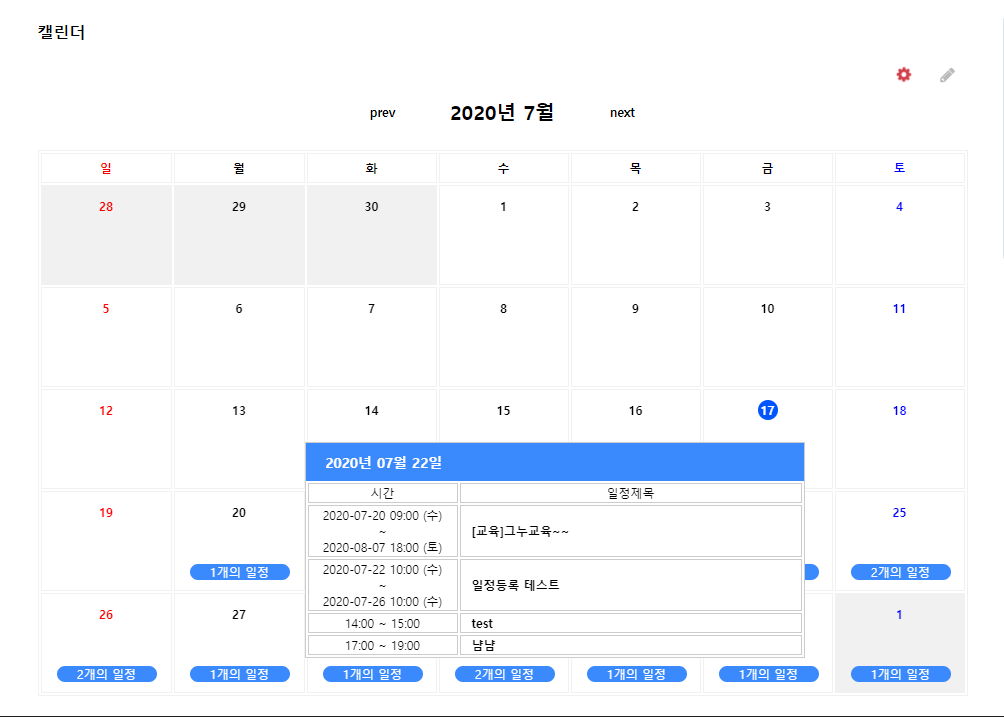The width and height of the screenshot is (1004, 717).
Task: Open the schedule badge under August 1
Action: 900,674
